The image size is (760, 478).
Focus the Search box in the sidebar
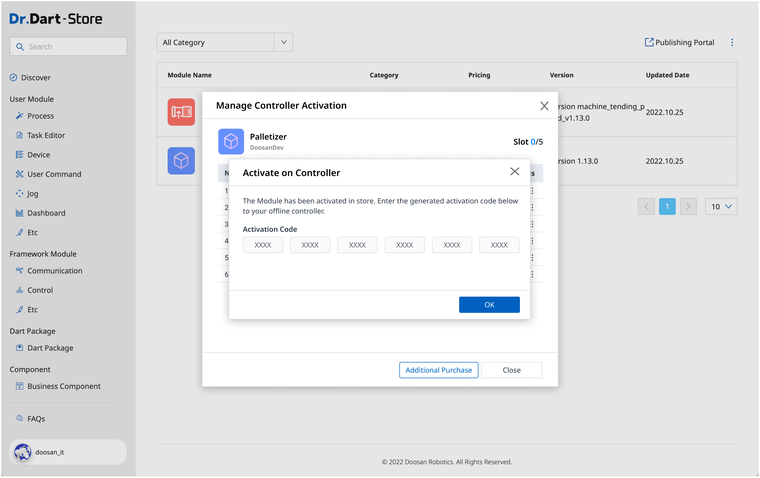68,46
